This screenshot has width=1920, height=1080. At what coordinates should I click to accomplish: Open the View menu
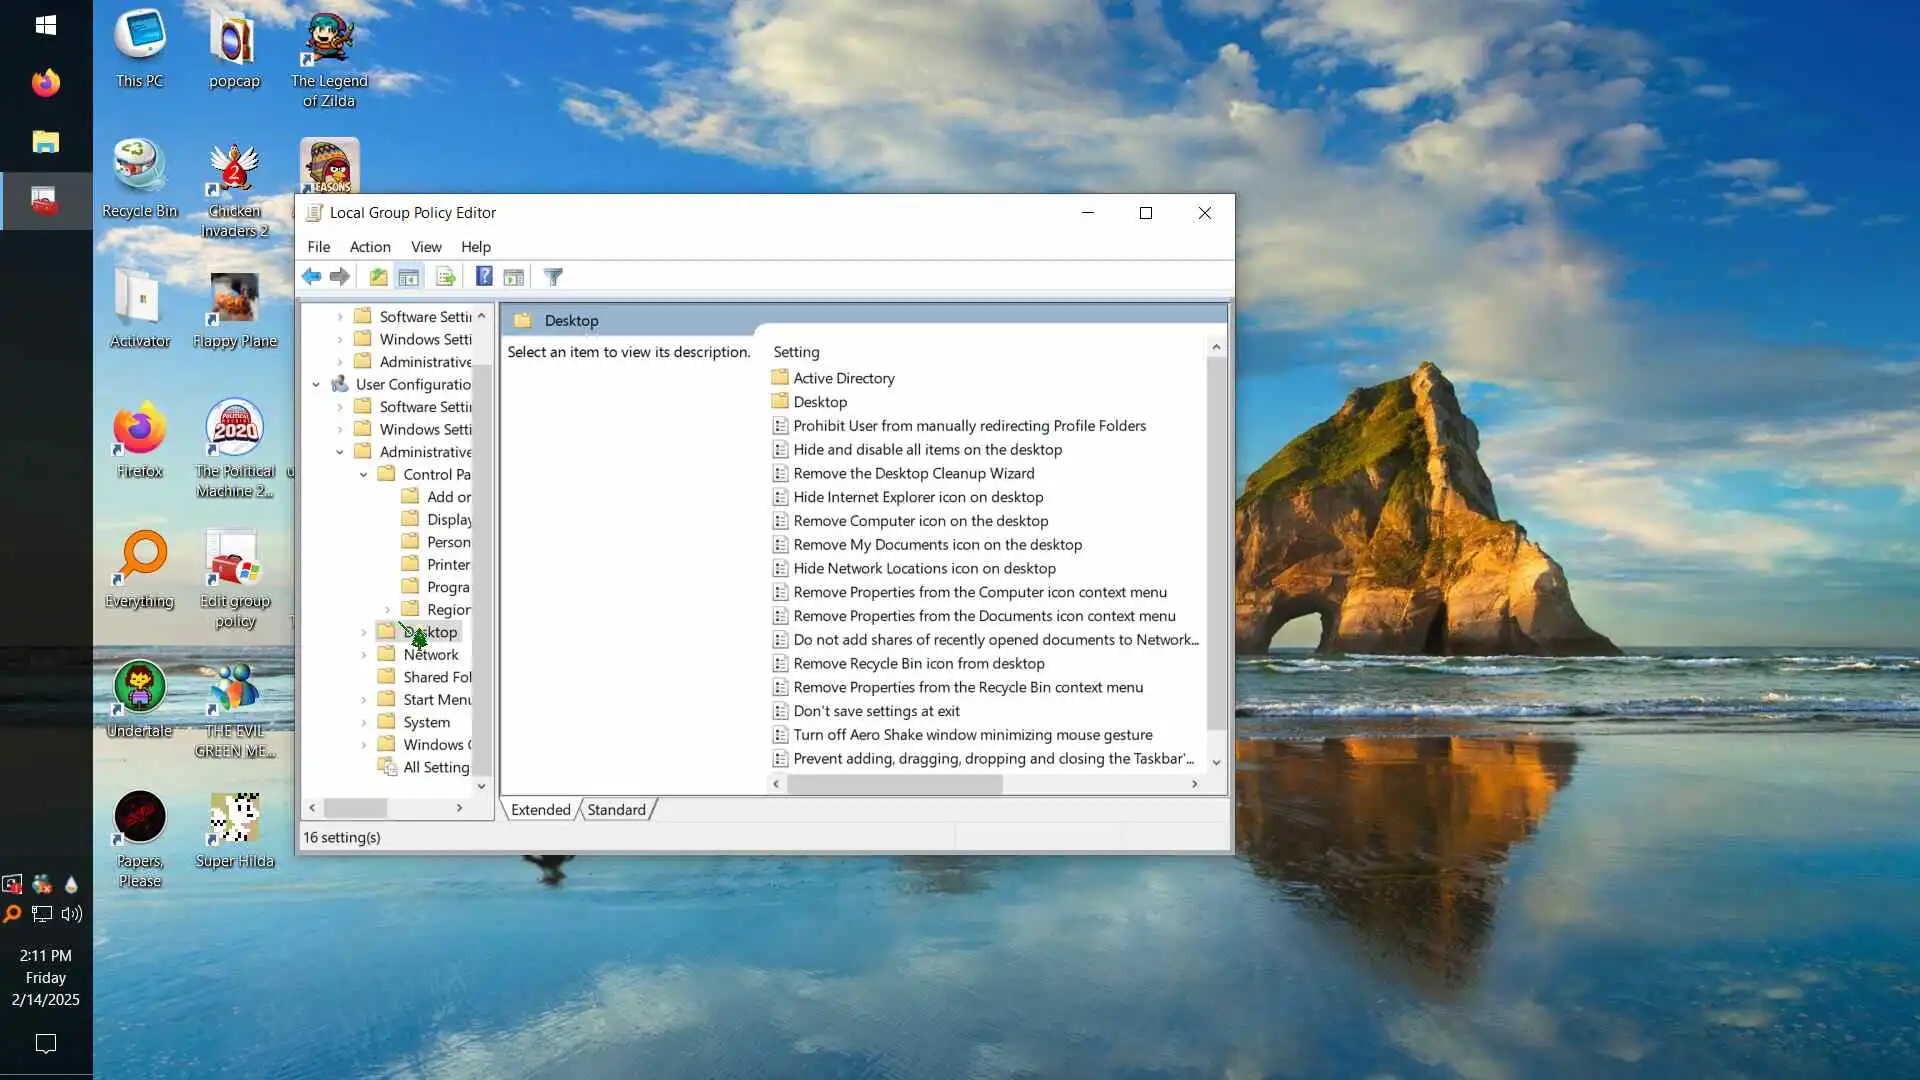pos(425,247)
